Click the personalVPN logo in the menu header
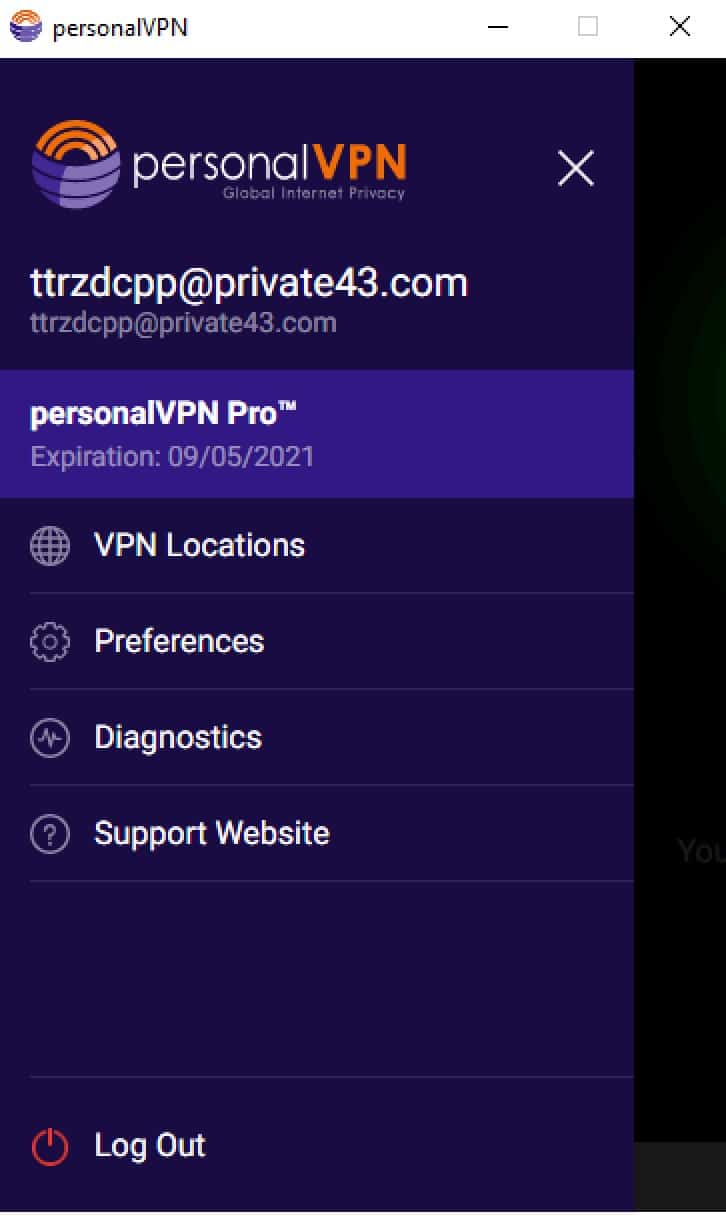 pos(219,164)
